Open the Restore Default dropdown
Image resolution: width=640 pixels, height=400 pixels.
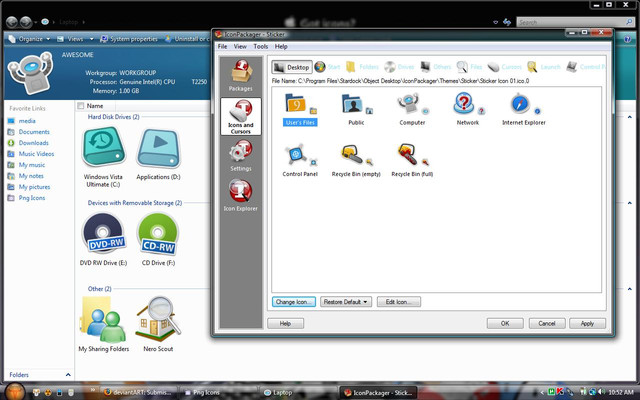(346, 302)
